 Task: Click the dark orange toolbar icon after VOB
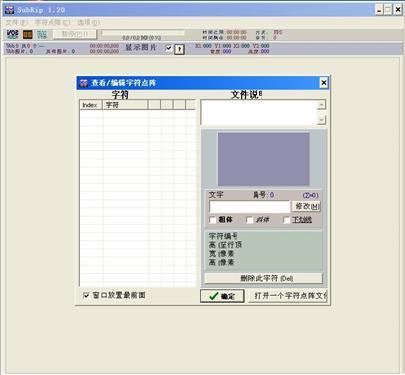point(28,34)
